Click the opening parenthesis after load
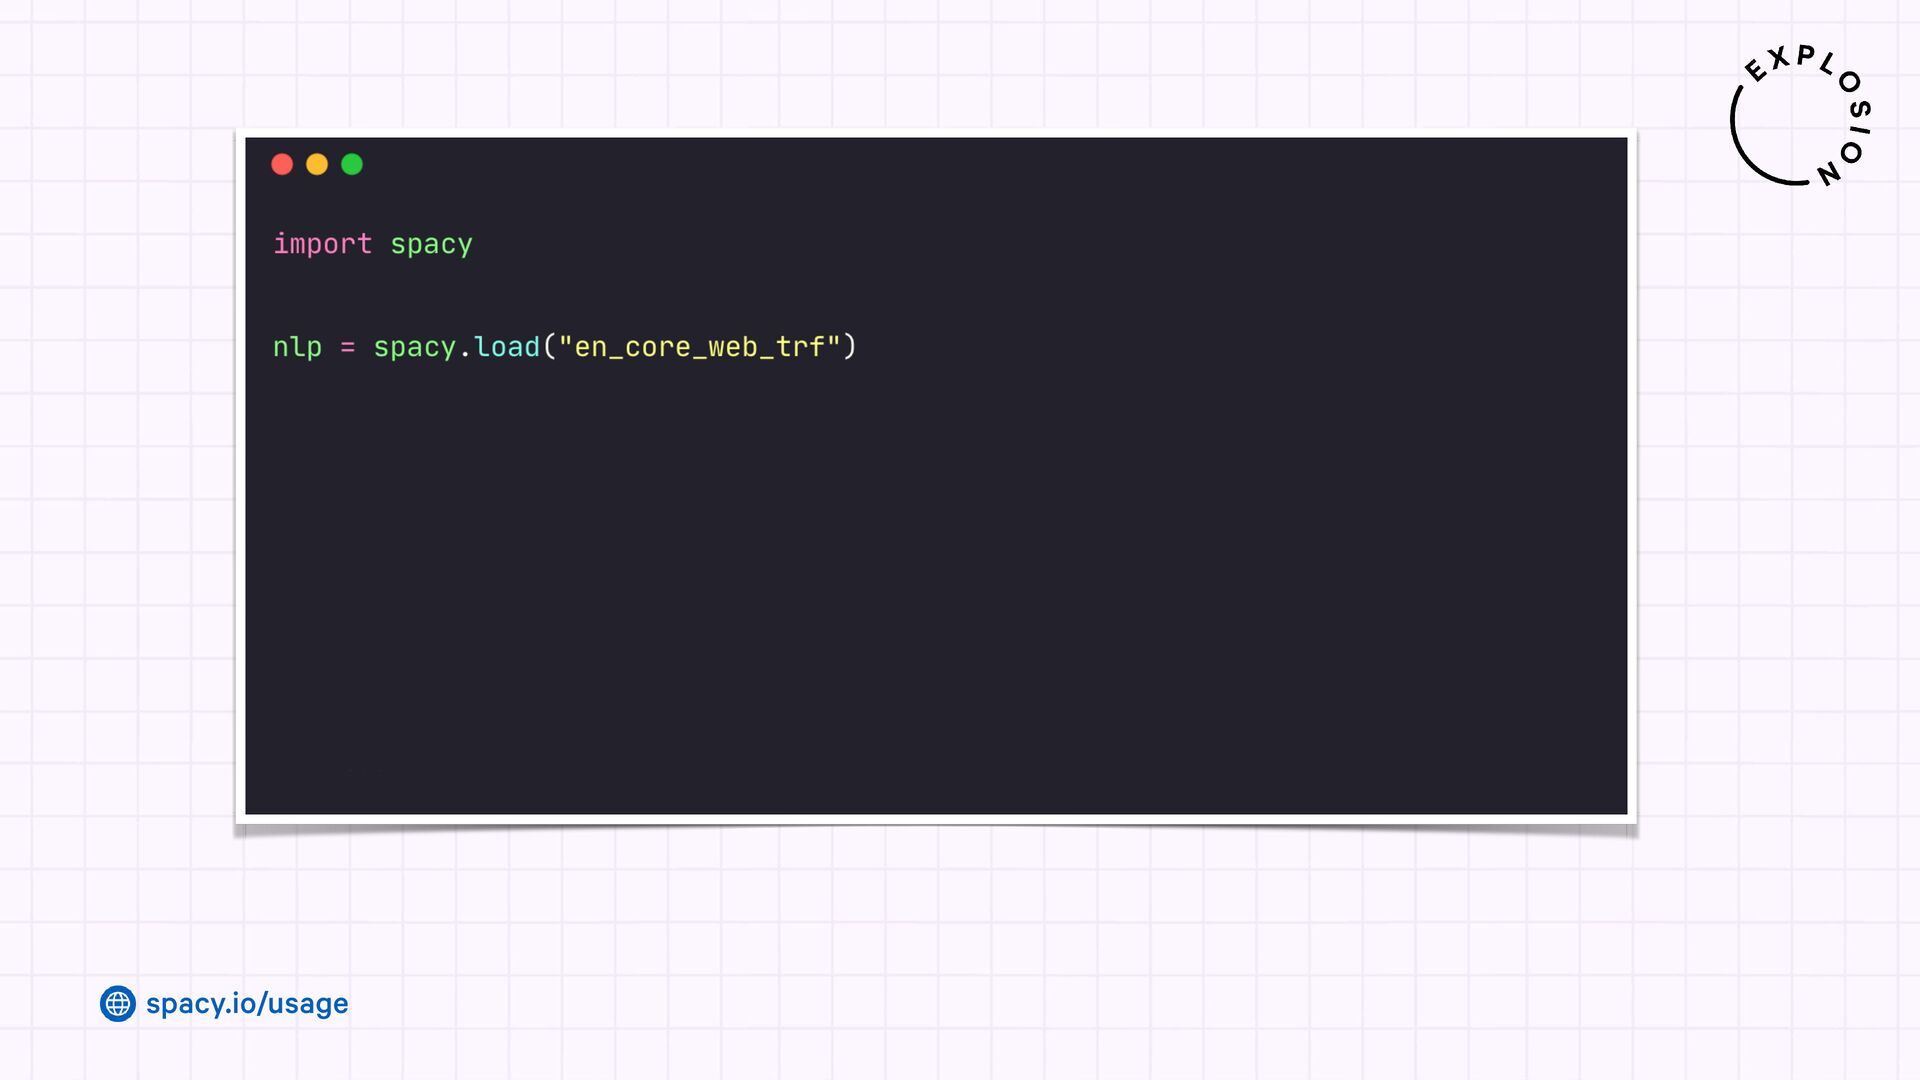This screenshot has height=1080, width=1920. (x=549, y=347)
